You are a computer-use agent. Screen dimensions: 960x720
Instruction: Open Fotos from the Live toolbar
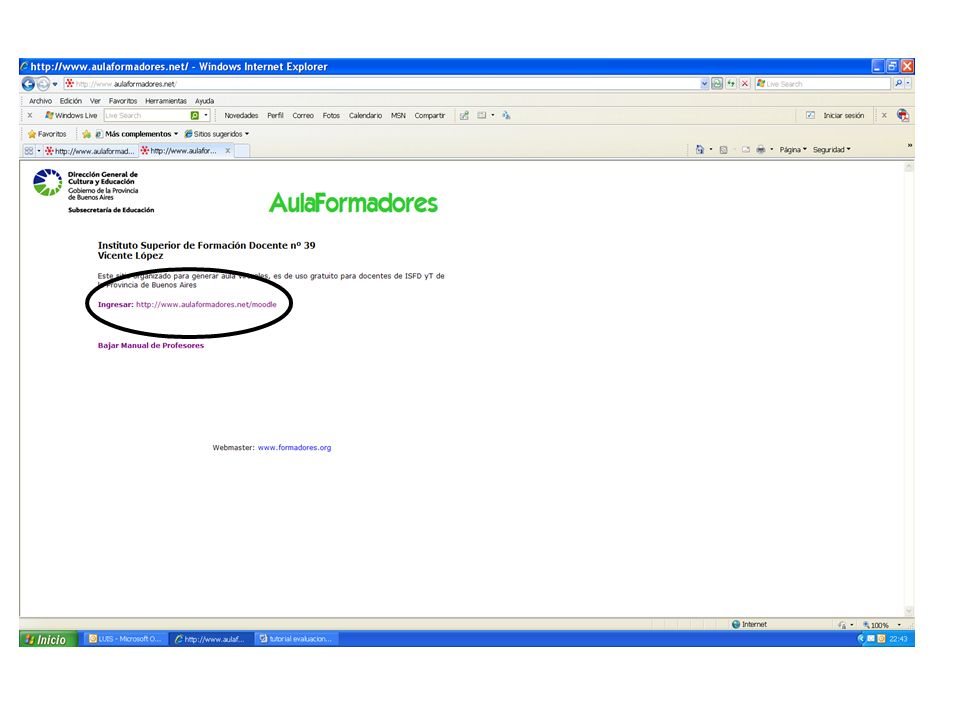[x=331, y=115]
